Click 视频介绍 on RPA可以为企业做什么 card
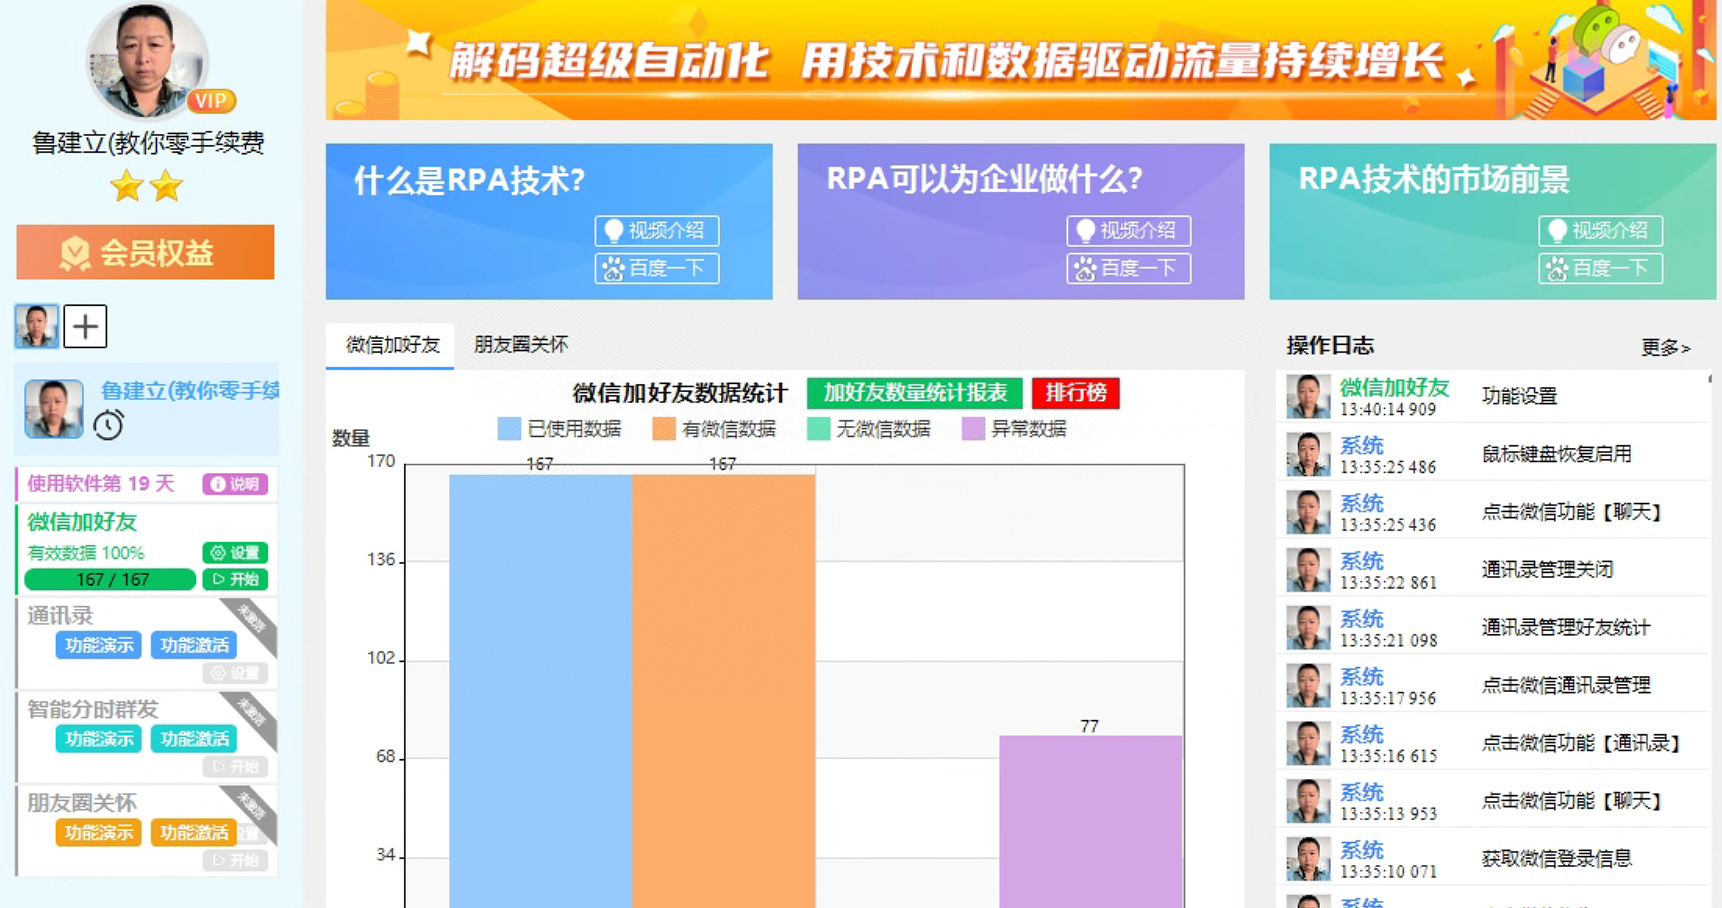Viewport: 1722px width, 908px height. [x=1129, y=231]
